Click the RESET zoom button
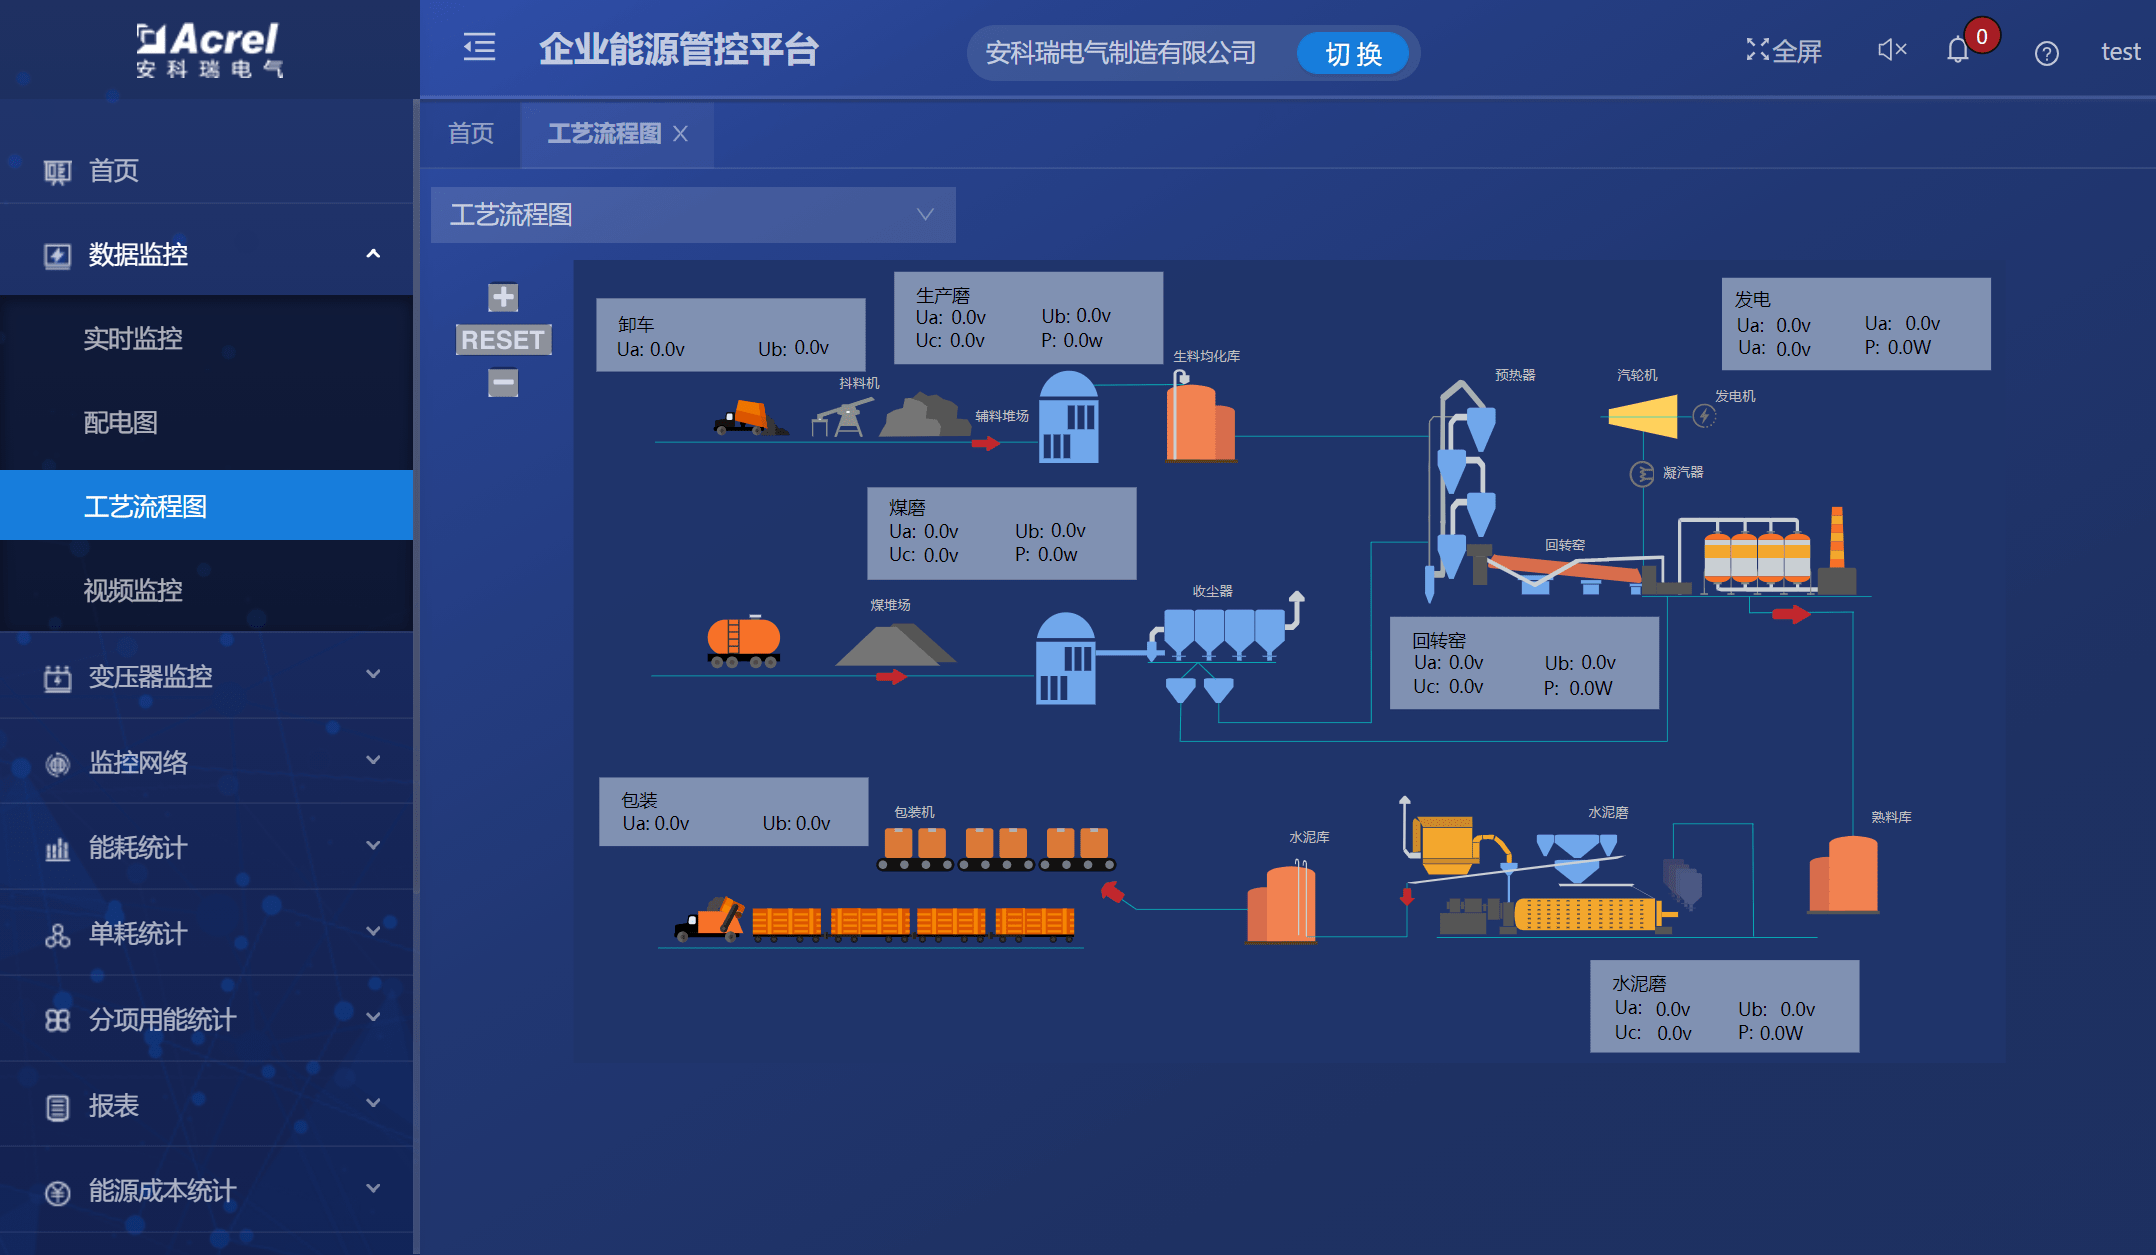The image size is (2156, 1255). click(x=503, y=340)
